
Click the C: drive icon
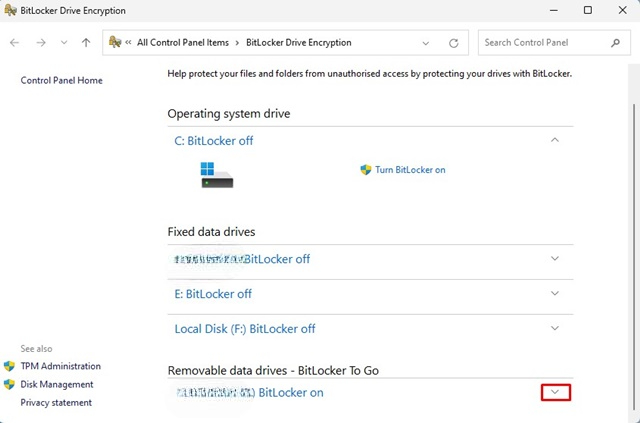(217, 175)
